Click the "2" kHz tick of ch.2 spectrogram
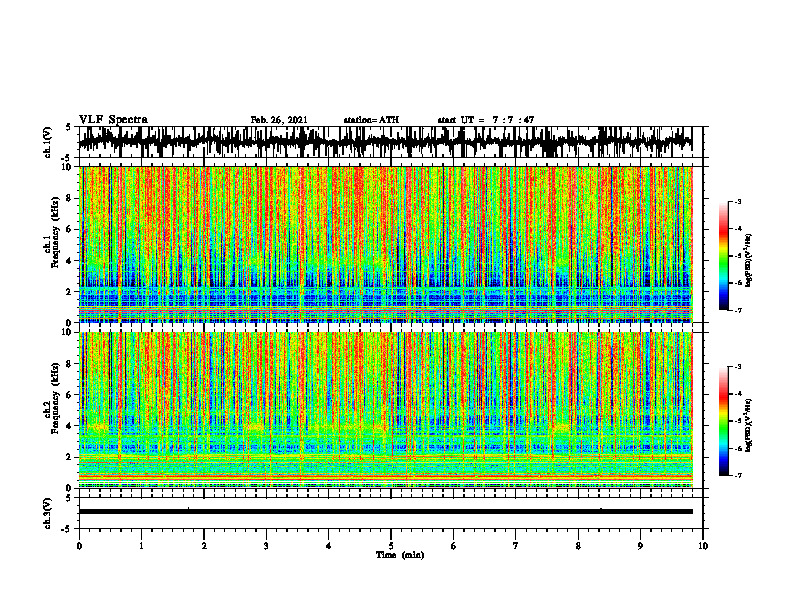792x612 pixels. (70, 457)
